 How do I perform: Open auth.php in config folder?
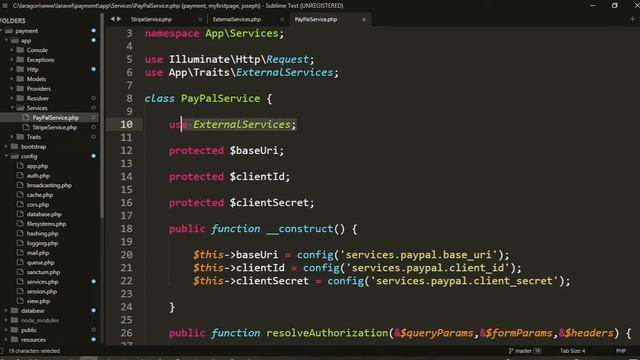38,176
